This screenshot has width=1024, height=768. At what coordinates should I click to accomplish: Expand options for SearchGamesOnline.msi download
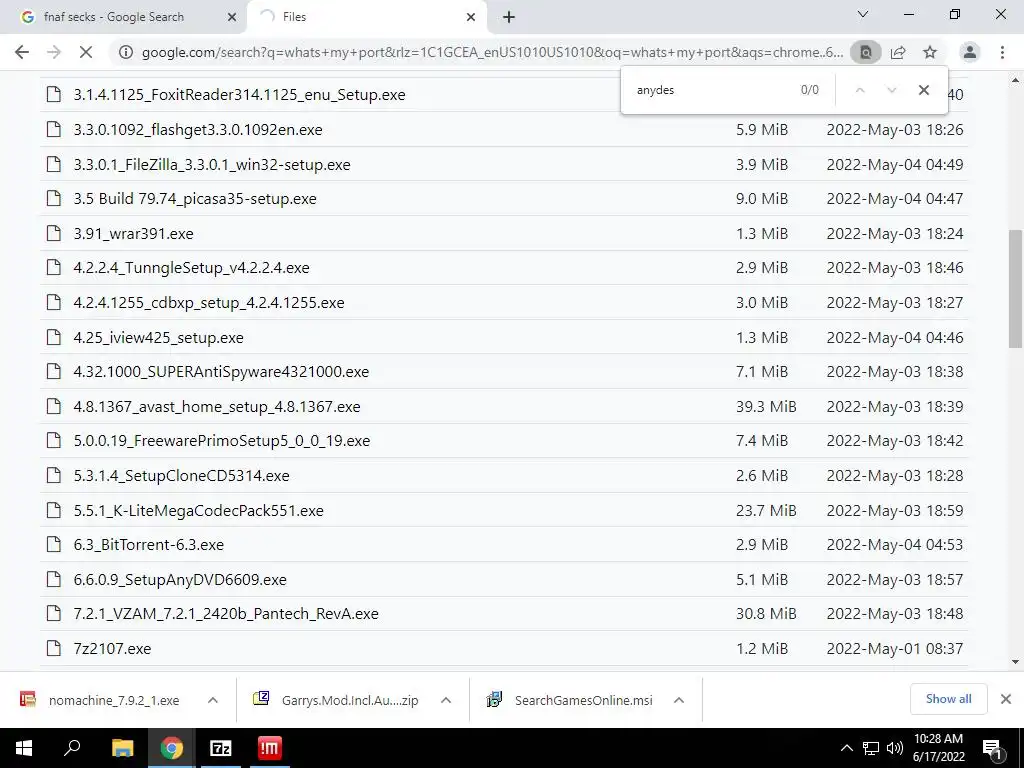(679, 700)
